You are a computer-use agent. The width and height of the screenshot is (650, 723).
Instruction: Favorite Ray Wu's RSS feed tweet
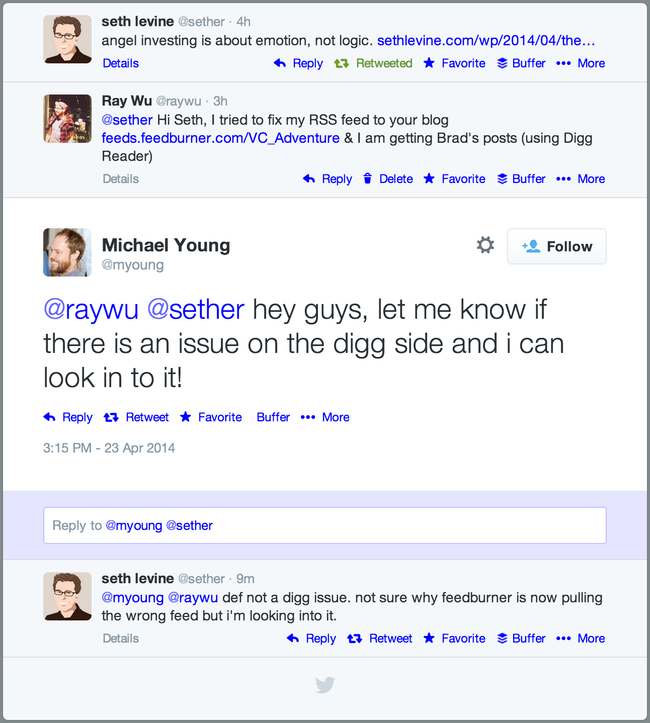click(454, 179)
